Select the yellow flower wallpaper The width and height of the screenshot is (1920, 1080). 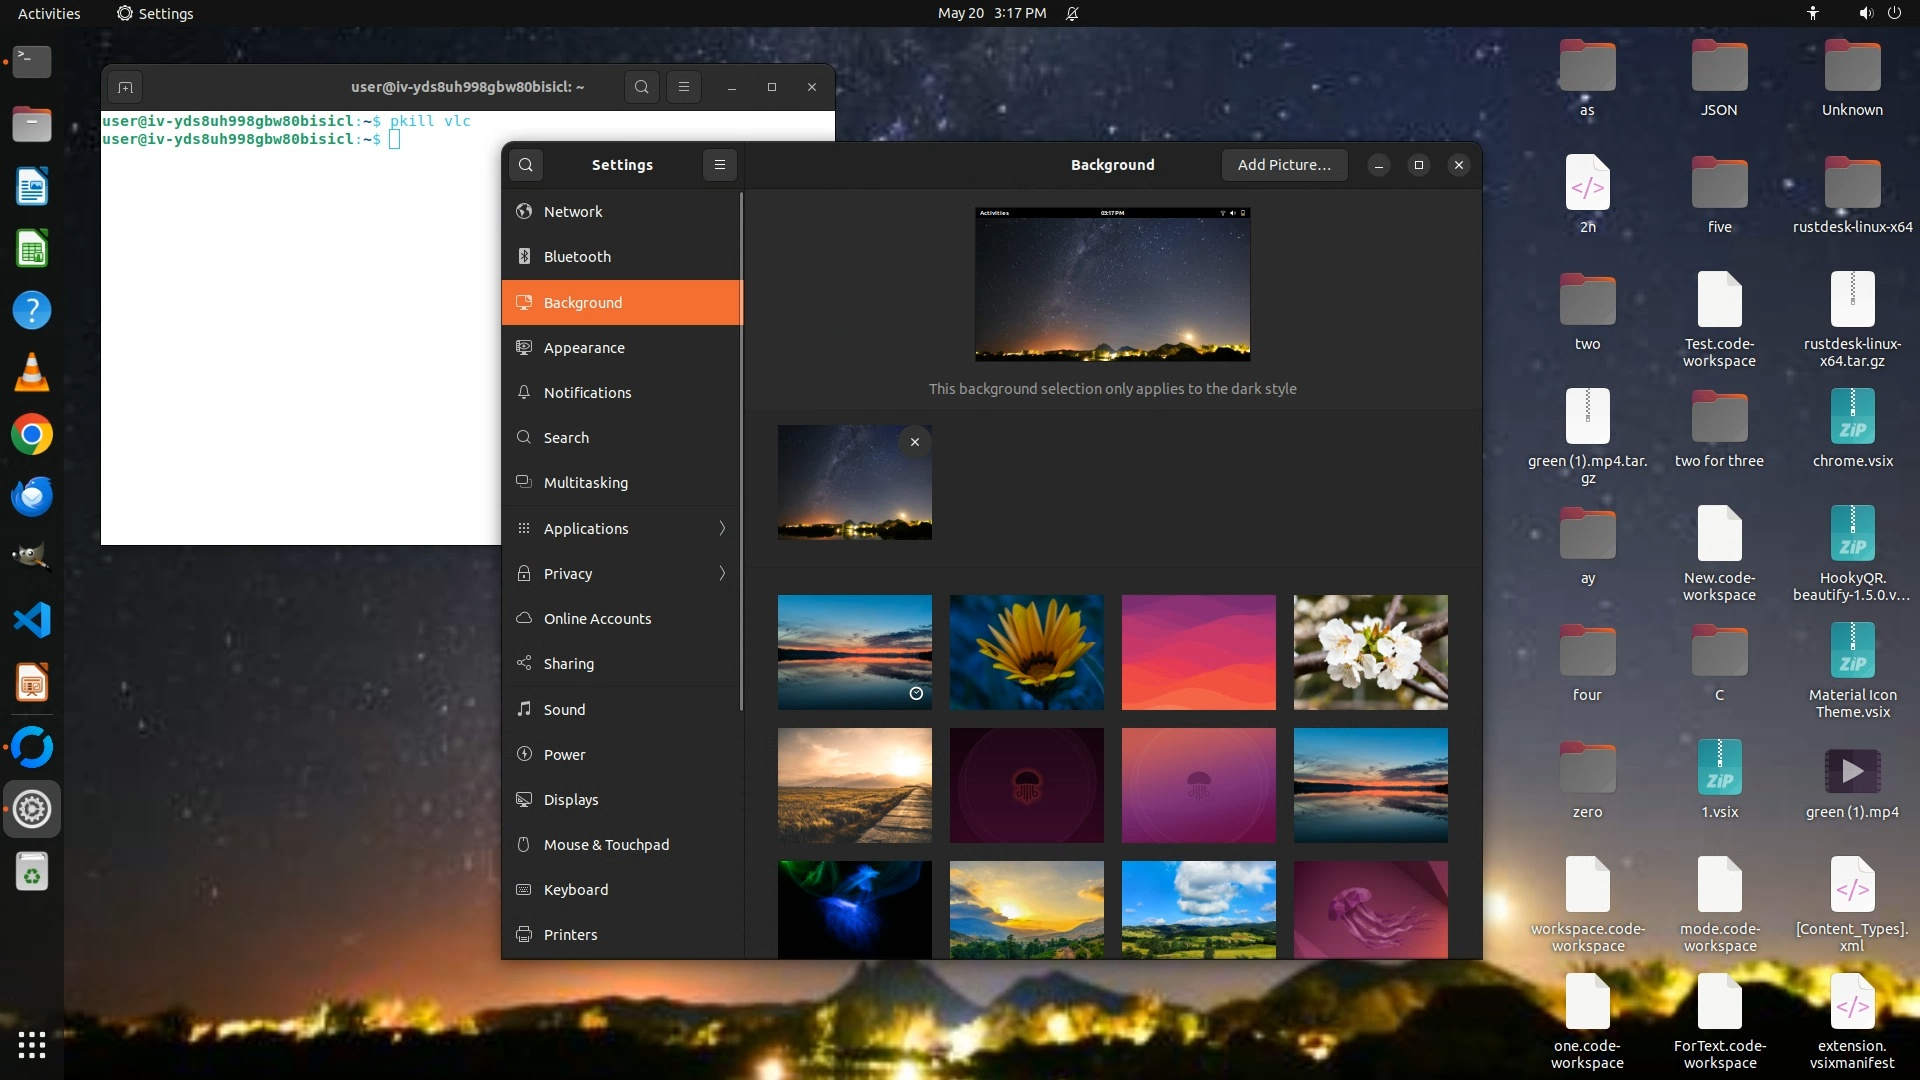click(x=1026, y=652)
